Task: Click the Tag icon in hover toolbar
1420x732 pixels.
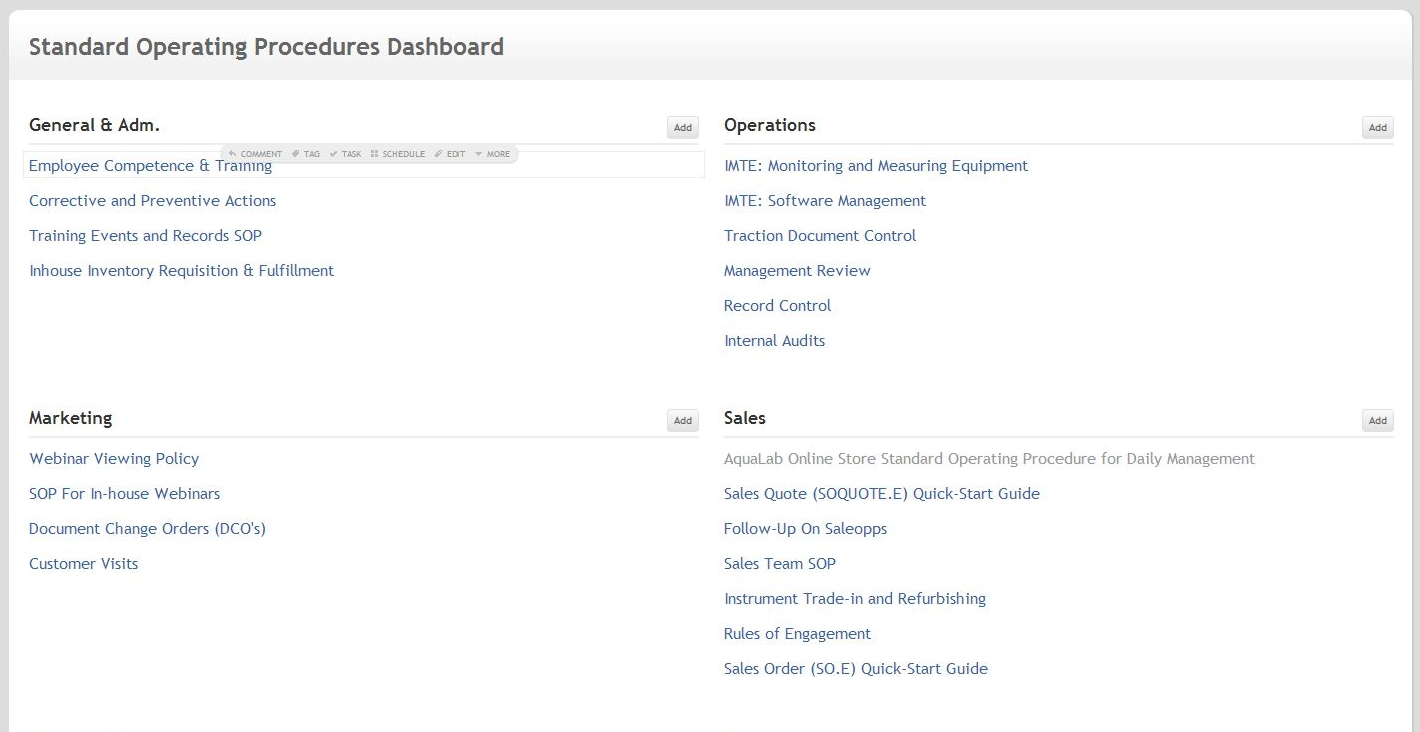Action: pos(306,154)
